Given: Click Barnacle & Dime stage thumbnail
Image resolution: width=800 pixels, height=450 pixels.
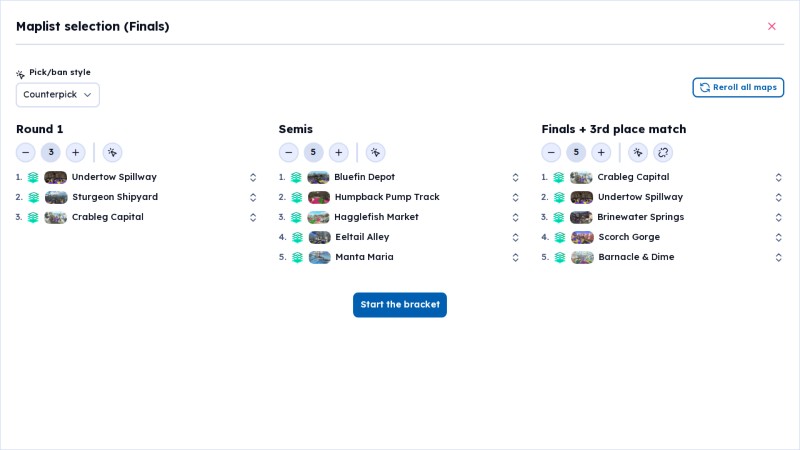Looking at the screenshot, I should (582, 257).
